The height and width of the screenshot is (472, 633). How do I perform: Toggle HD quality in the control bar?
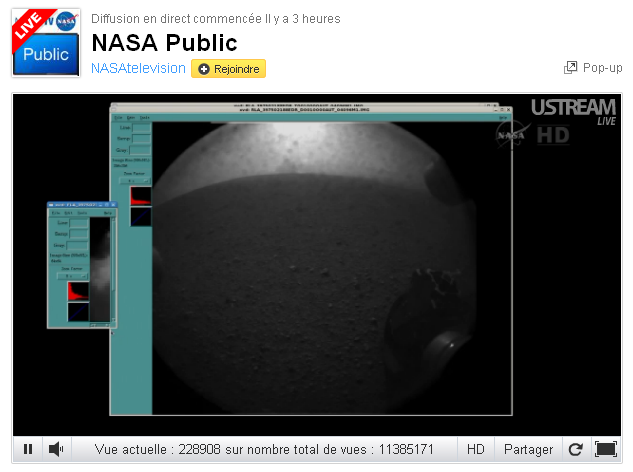point(476,450)
